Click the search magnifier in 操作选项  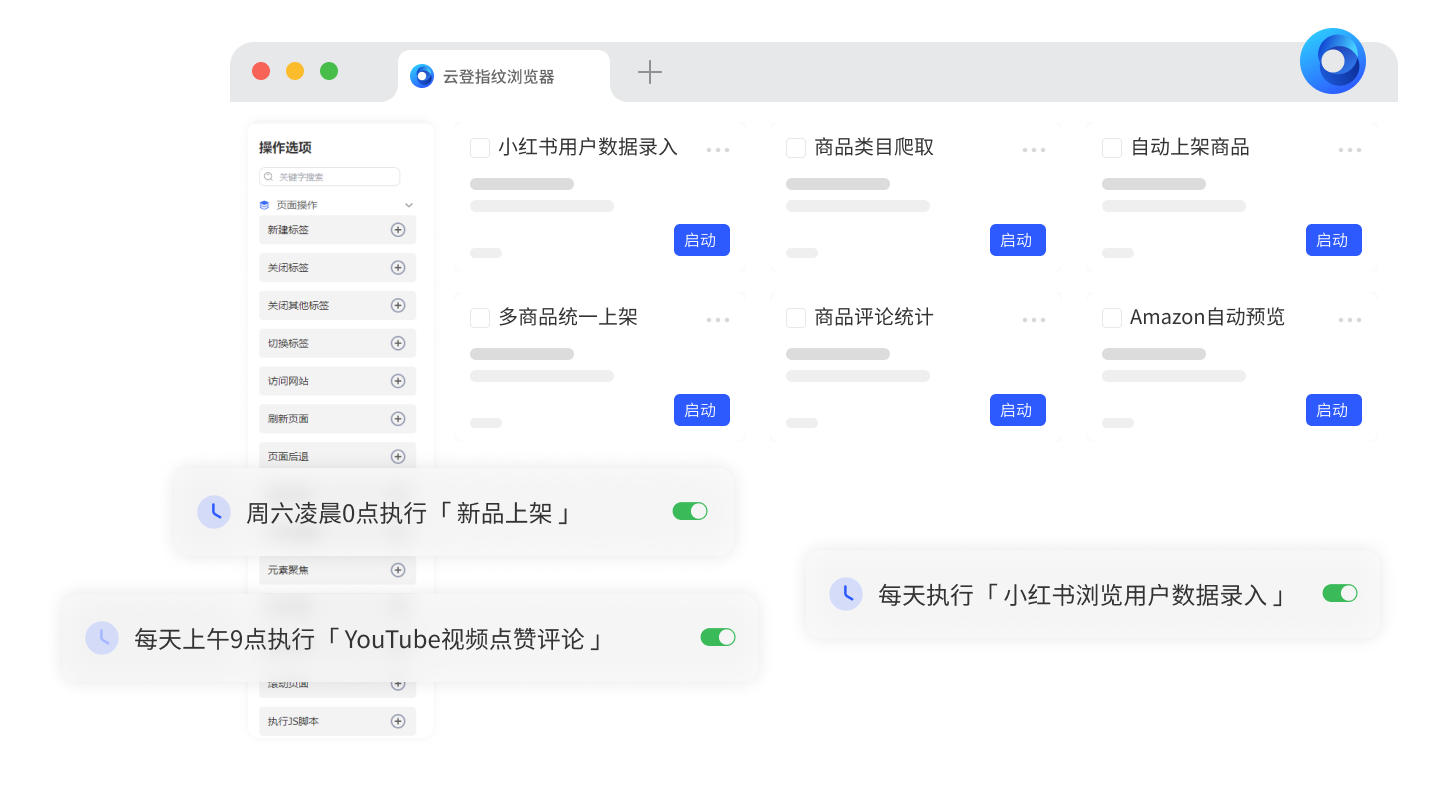pyautogui.click(x=269, y=177)
